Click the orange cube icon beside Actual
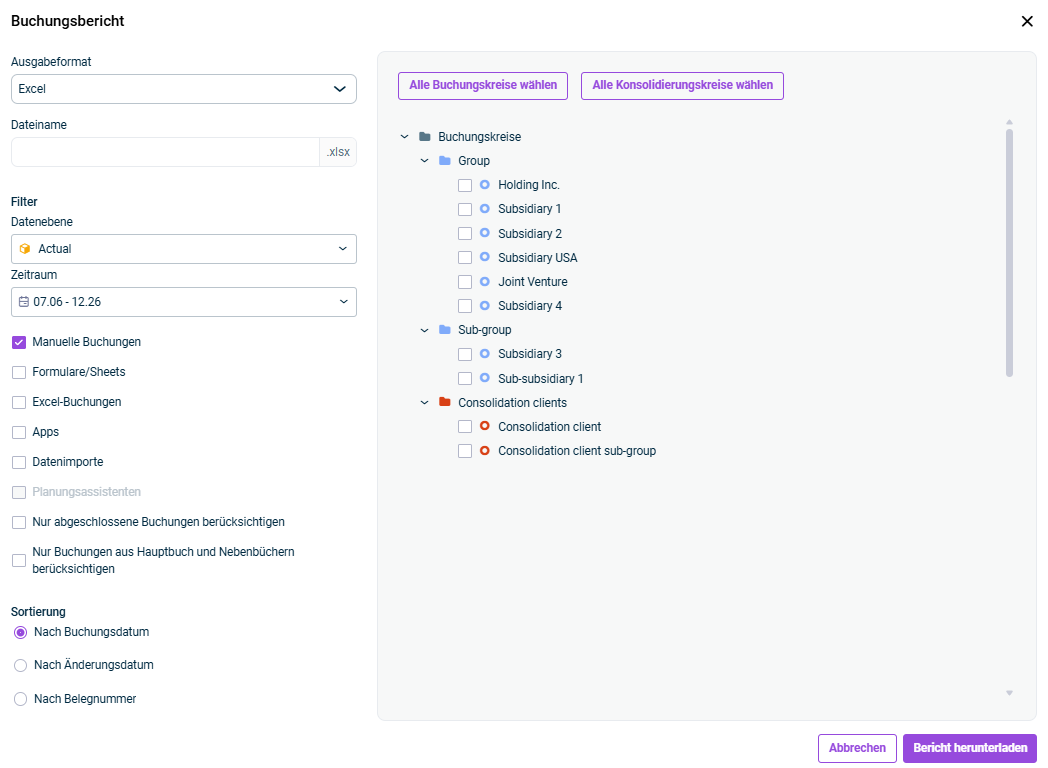 (25, 249)
